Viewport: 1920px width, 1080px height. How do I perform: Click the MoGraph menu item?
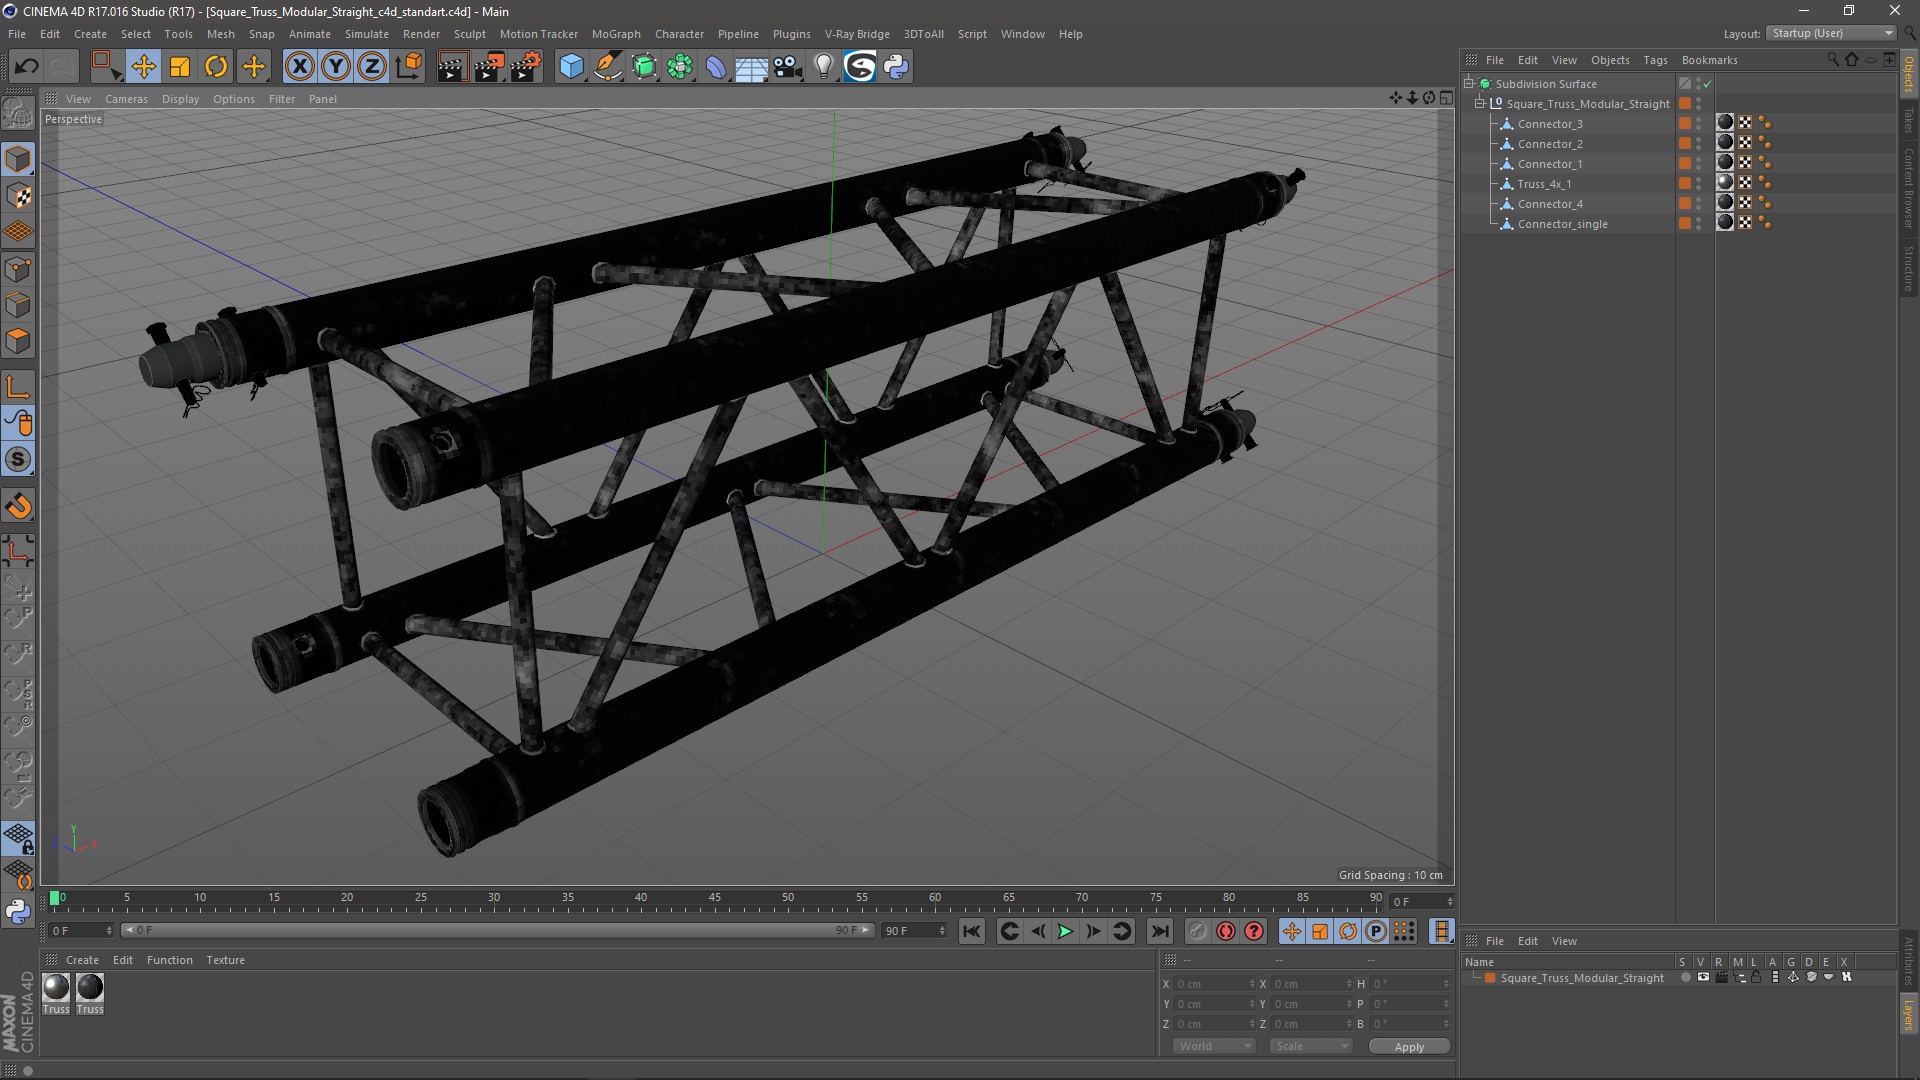point(616,33)
